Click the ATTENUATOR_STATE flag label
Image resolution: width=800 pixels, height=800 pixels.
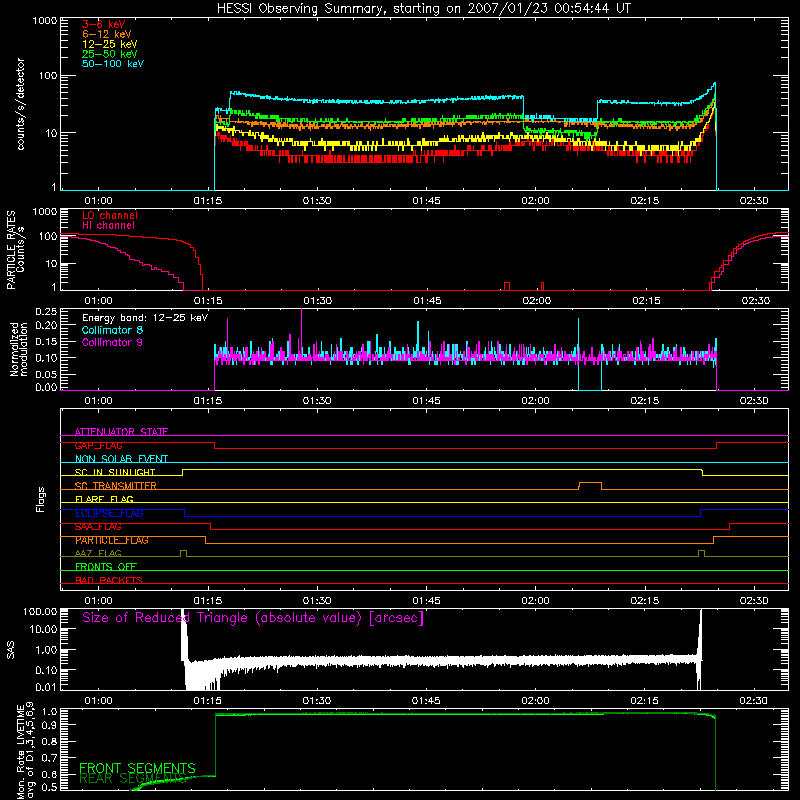click(x=121, y=432)
